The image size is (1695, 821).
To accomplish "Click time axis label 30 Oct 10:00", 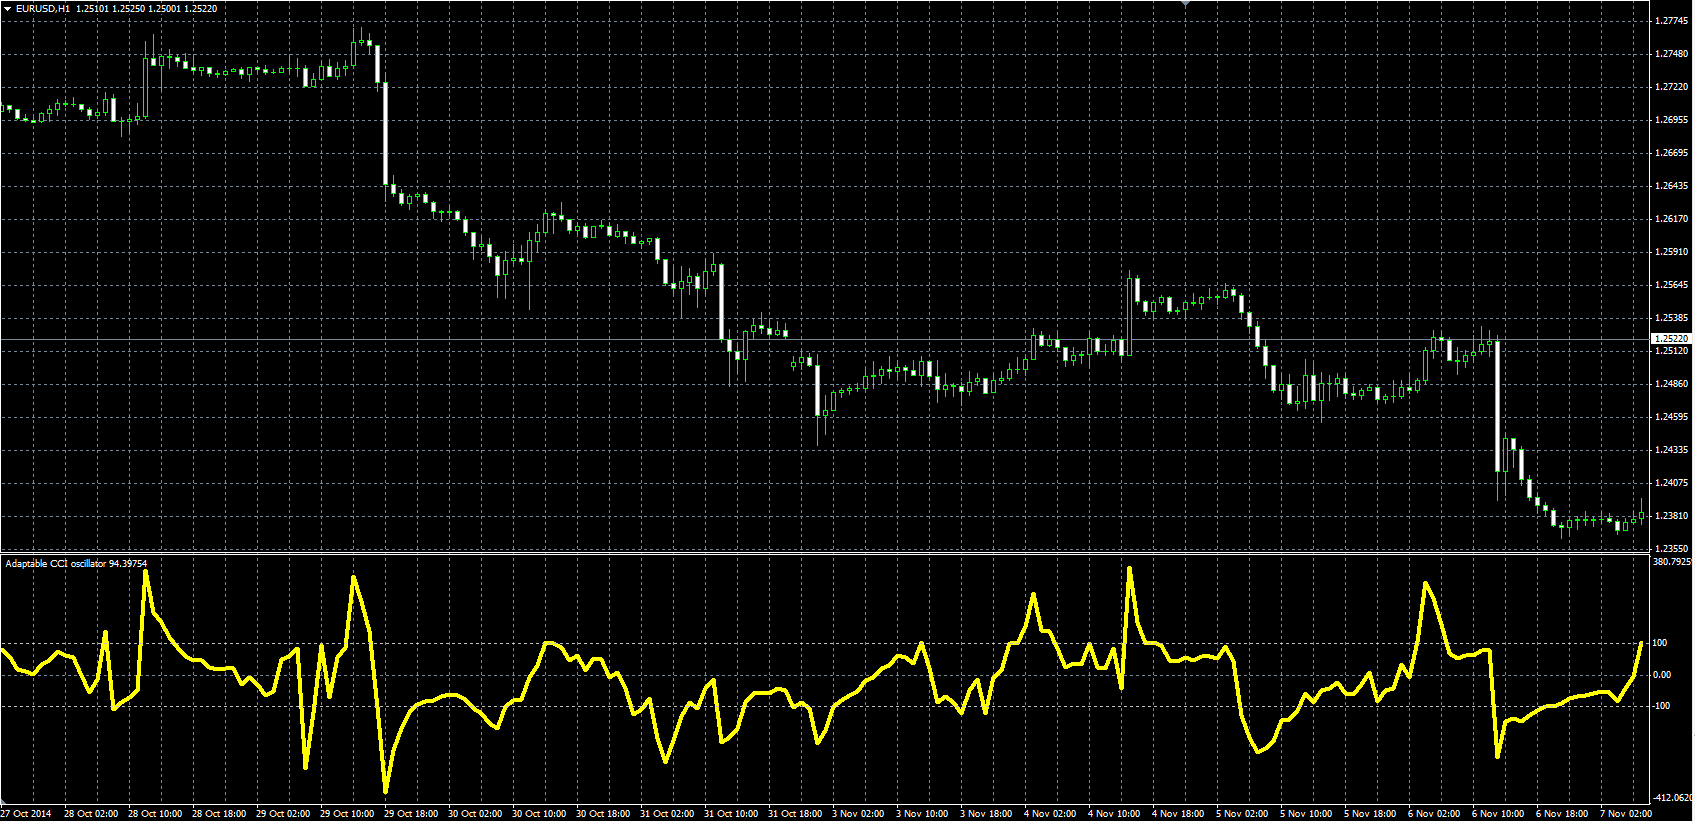I will pyautogui.click(x=539, y=814).
